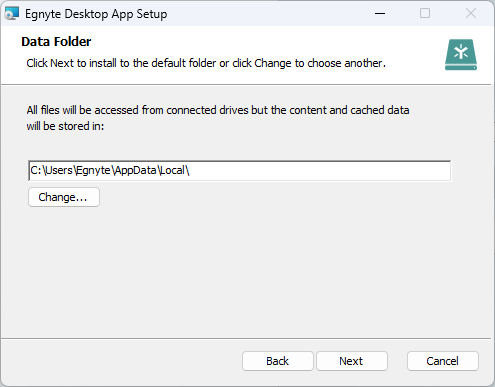Click the greyed-out maximize button

[x=425, y=13]
